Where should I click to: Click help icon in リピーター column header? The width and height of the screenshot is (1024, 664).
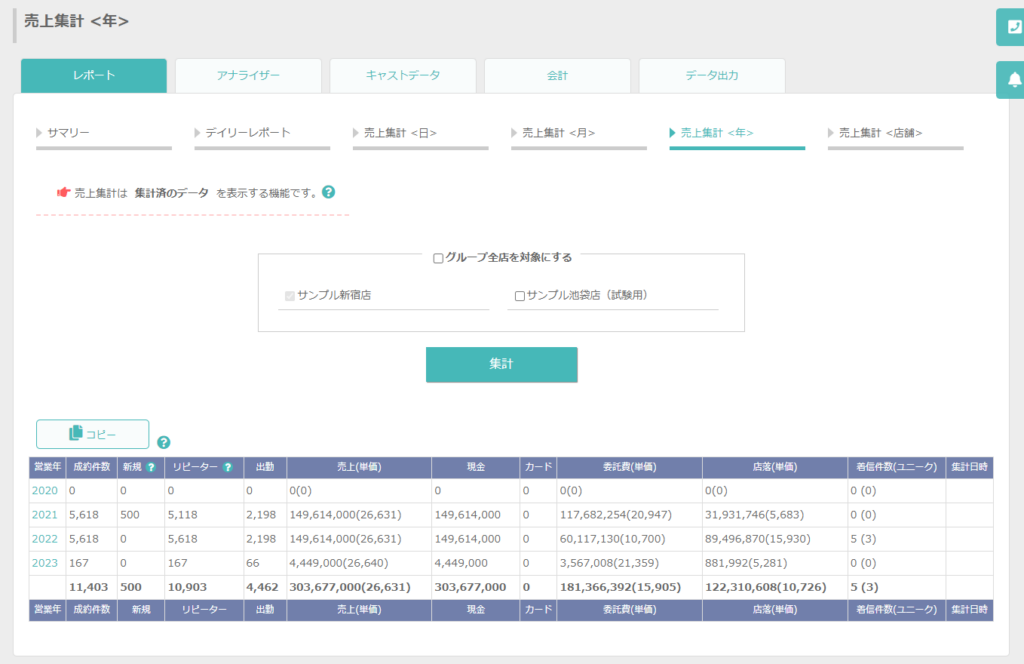click(x=228, y=467)
